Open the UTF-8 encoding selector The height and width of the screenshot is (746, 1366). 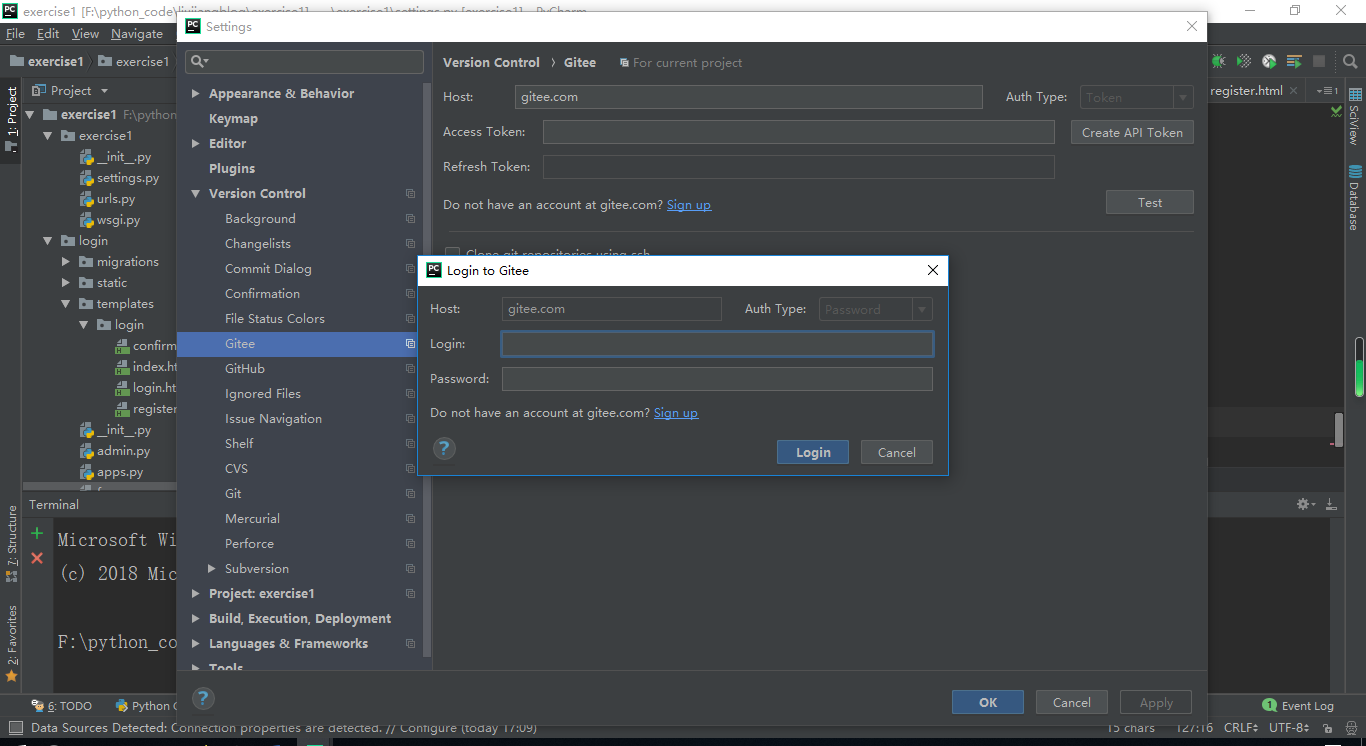pyautogui.click(x=1290, y=728)
